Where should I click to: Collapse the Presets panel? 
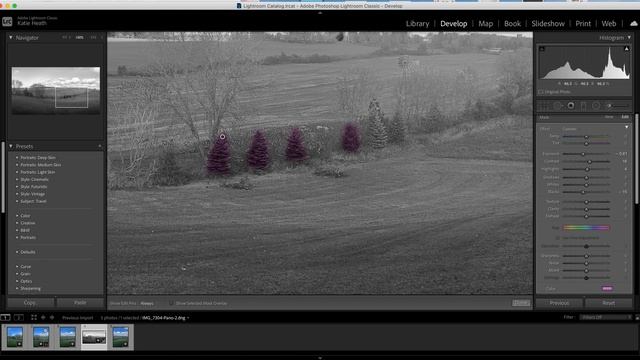tap(11, 146)
